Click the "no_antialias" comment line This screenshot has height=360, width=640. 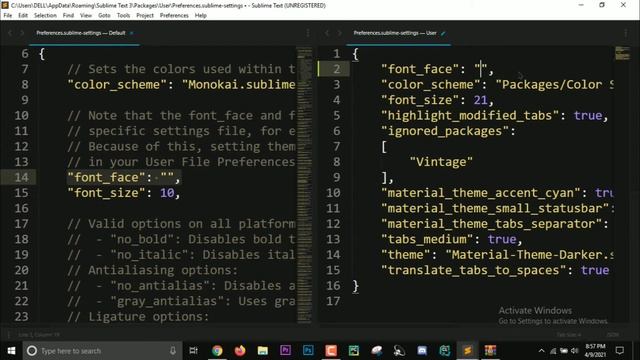181,286
